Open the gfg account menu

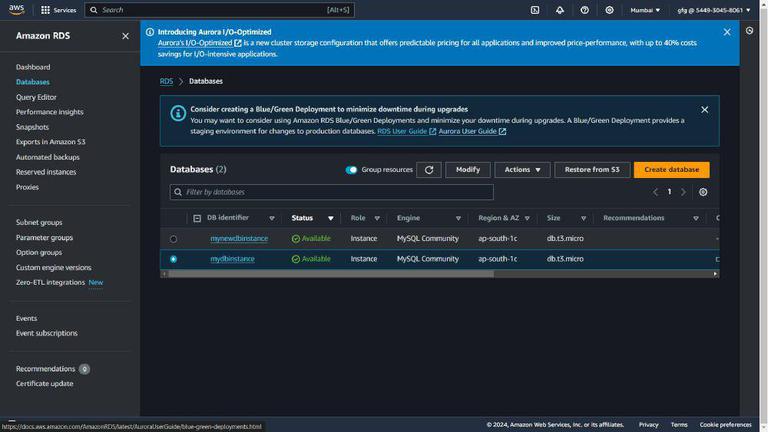[714, 10]
